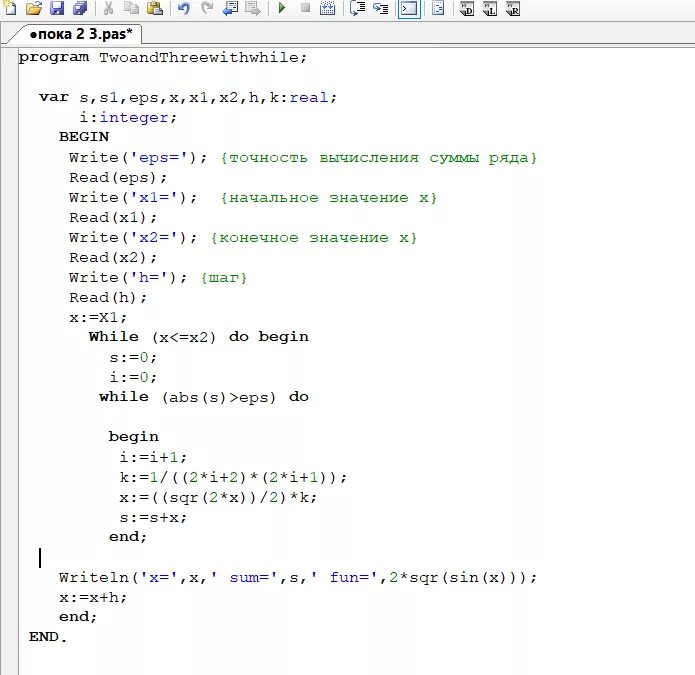Navigate forward with the gray arrow icon
This screenshot has height=675, width=695.
pyautogui.click(x=253, y=8)
